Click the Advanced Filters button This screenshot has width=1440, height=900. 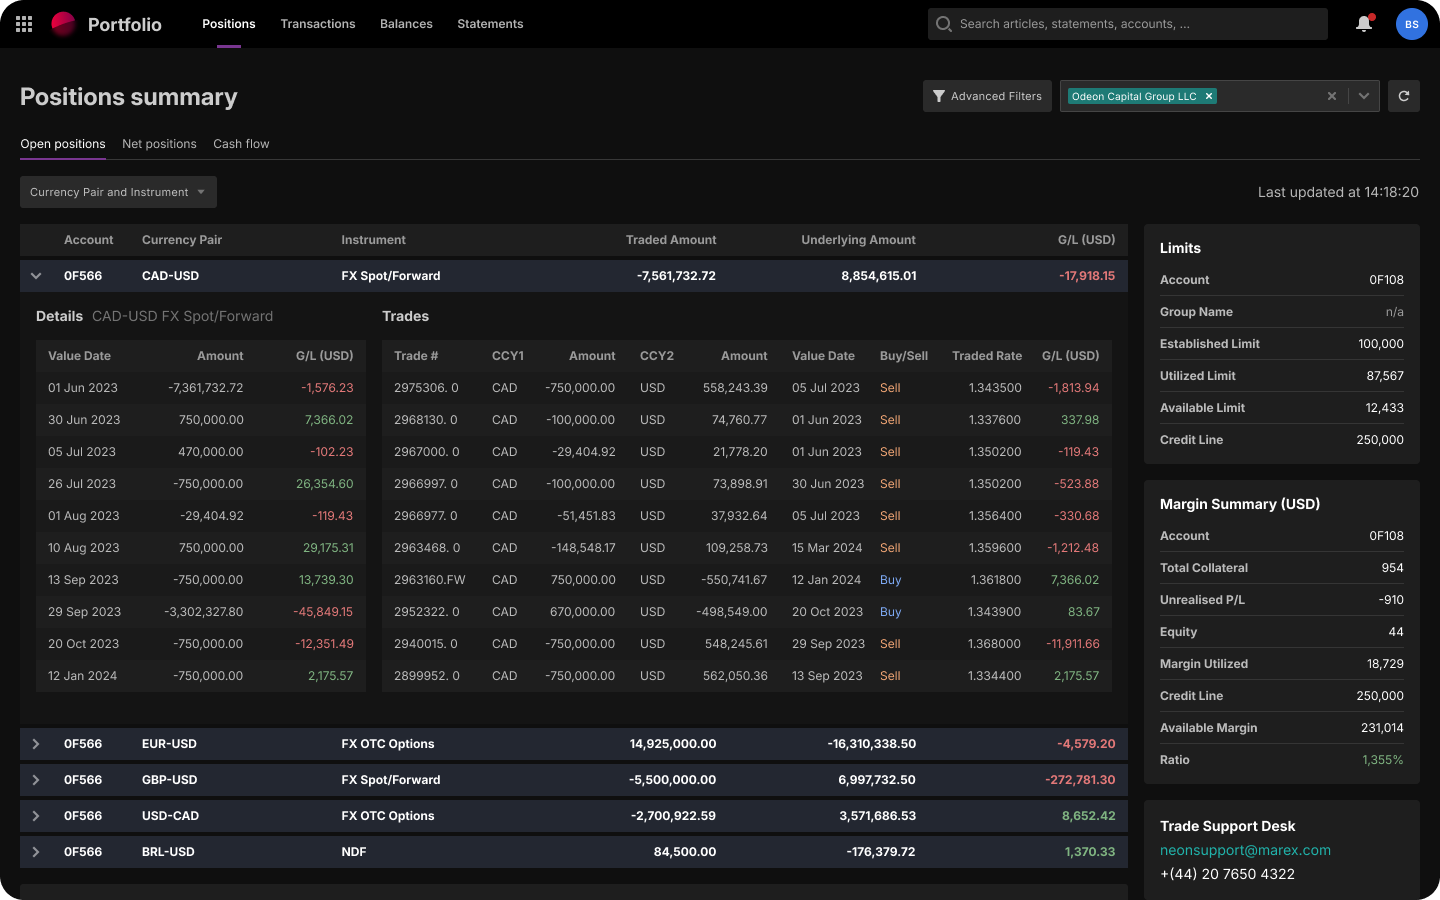pos(987,96)
